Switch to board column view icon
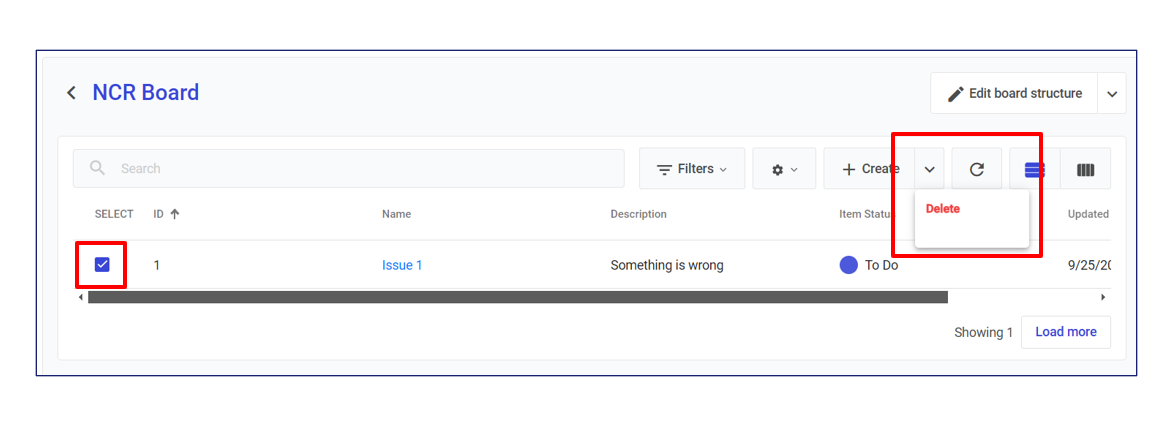Image resolution: width=1176 pixels, height=424 pixels. tap(1085, 170)
